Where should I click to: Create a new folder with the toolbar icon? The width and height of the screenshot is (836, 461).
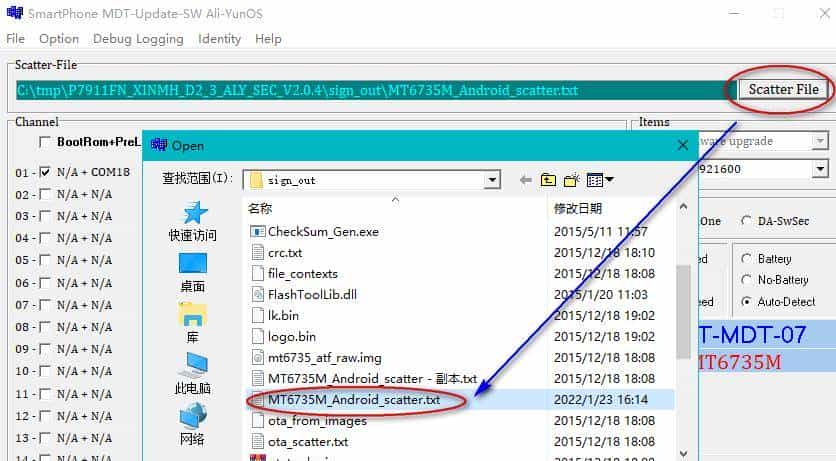[x=572, y=180]
